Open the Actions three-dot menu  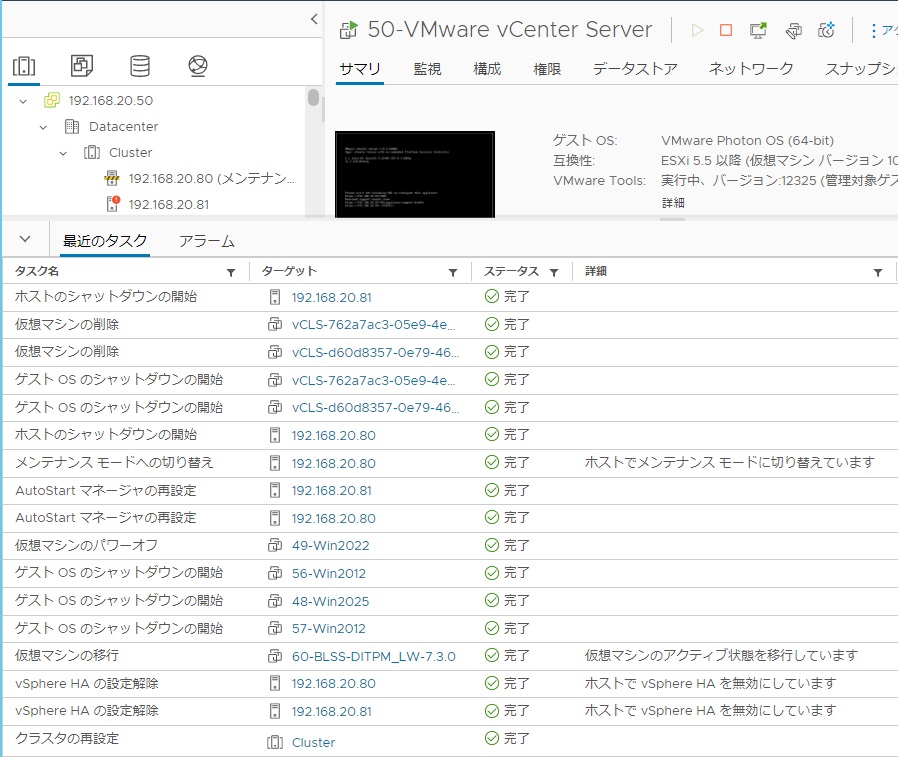873,30
